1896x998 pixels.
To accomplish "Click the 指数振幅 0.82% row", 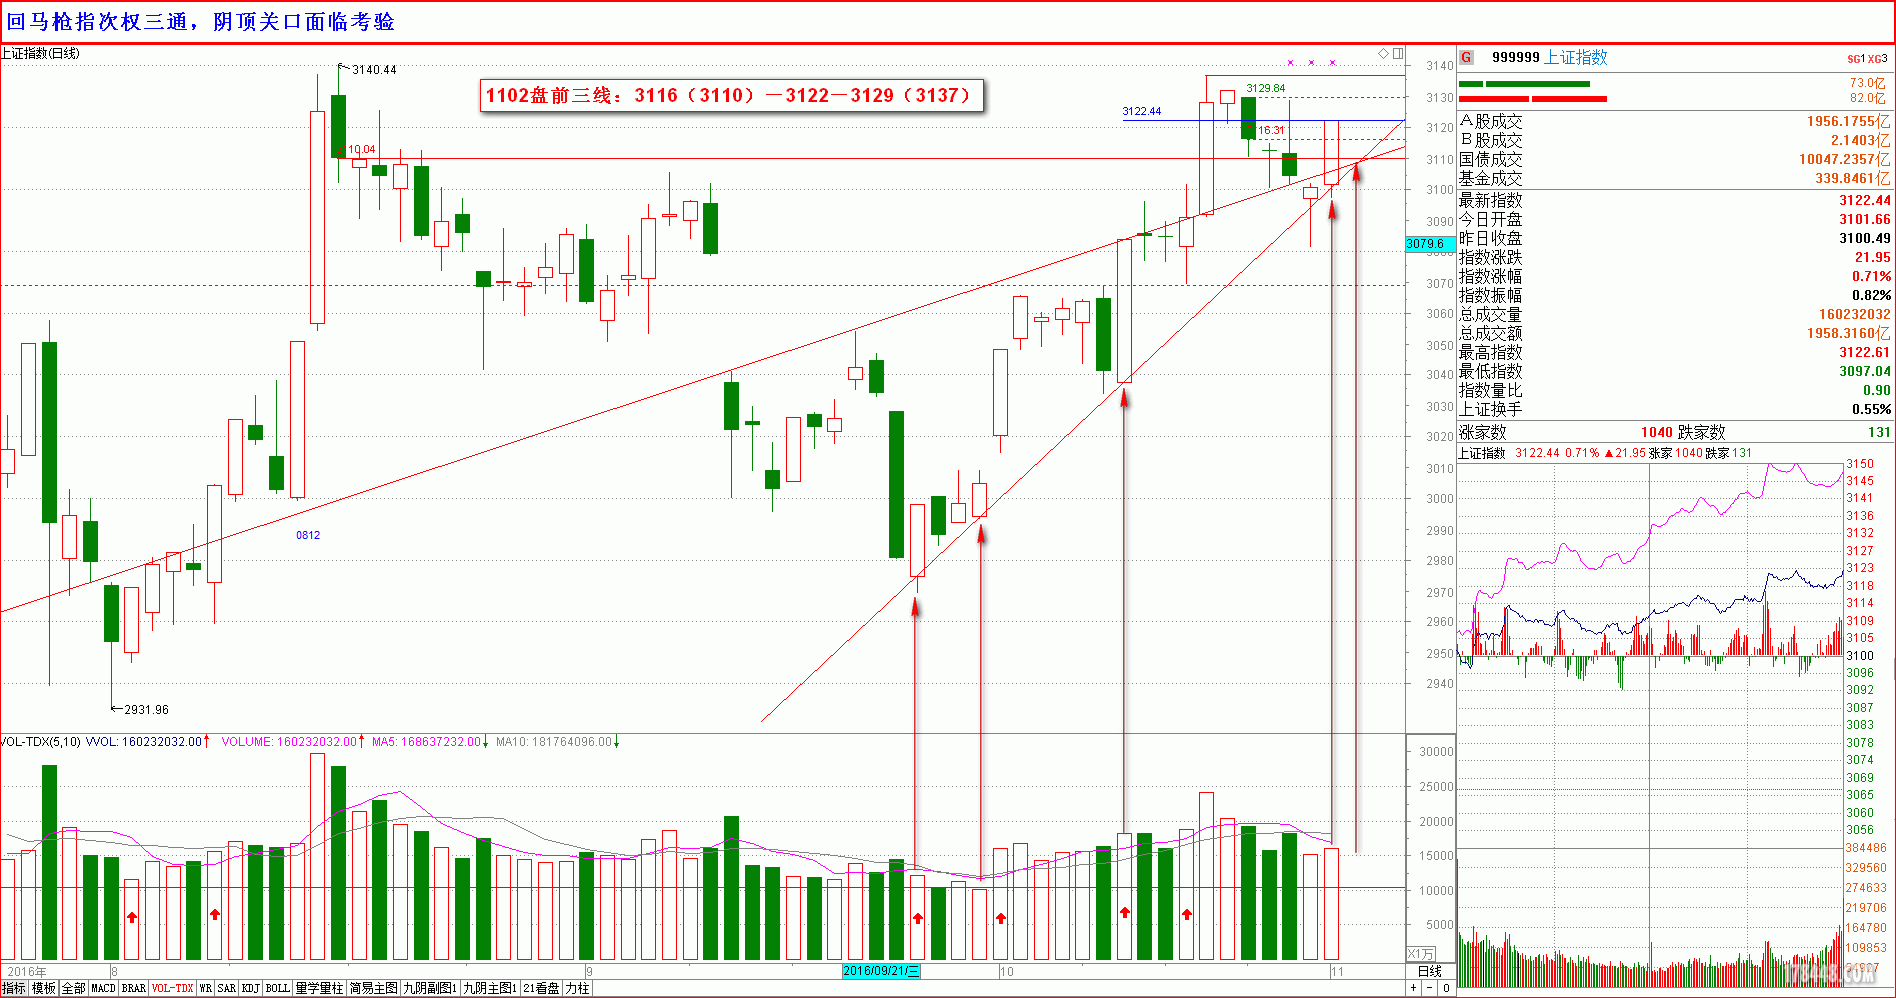I will click(1675, 295).
